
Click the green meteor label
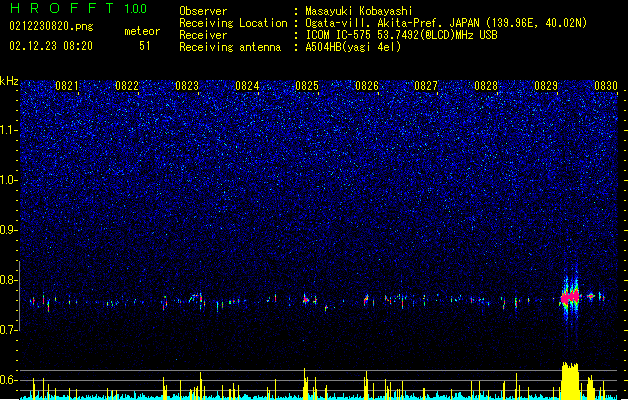click(x=142, y=31)
